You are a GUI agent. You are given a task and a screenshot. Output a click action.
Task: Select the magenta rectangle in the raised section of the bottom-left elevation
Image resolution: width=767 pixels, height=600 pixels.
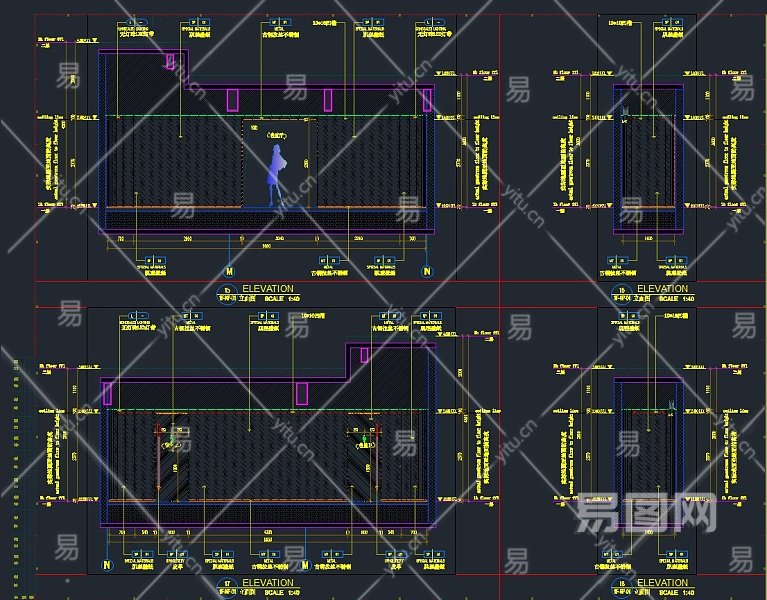tap(364, 355)
